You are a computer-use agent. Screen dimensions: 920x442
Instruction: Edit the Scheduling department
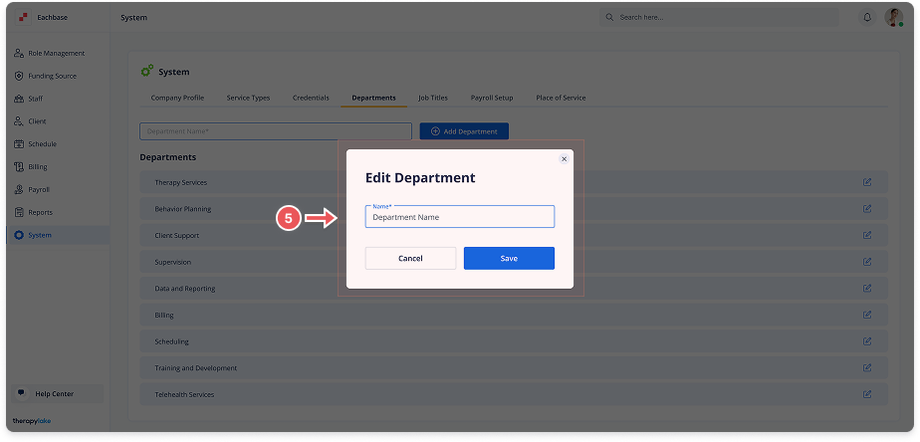click(x=867, y=341)
